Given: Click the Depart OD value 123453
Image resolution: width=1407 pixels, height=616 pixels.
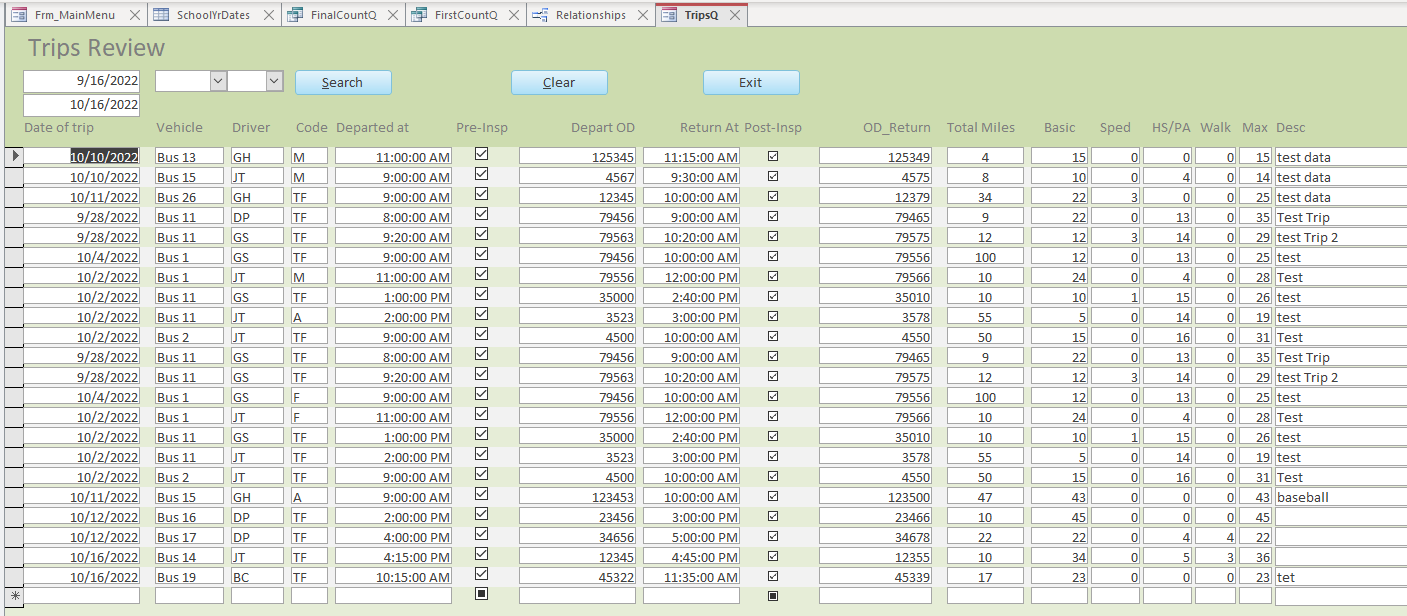Looking at the screenshot, I should [578, 496].
